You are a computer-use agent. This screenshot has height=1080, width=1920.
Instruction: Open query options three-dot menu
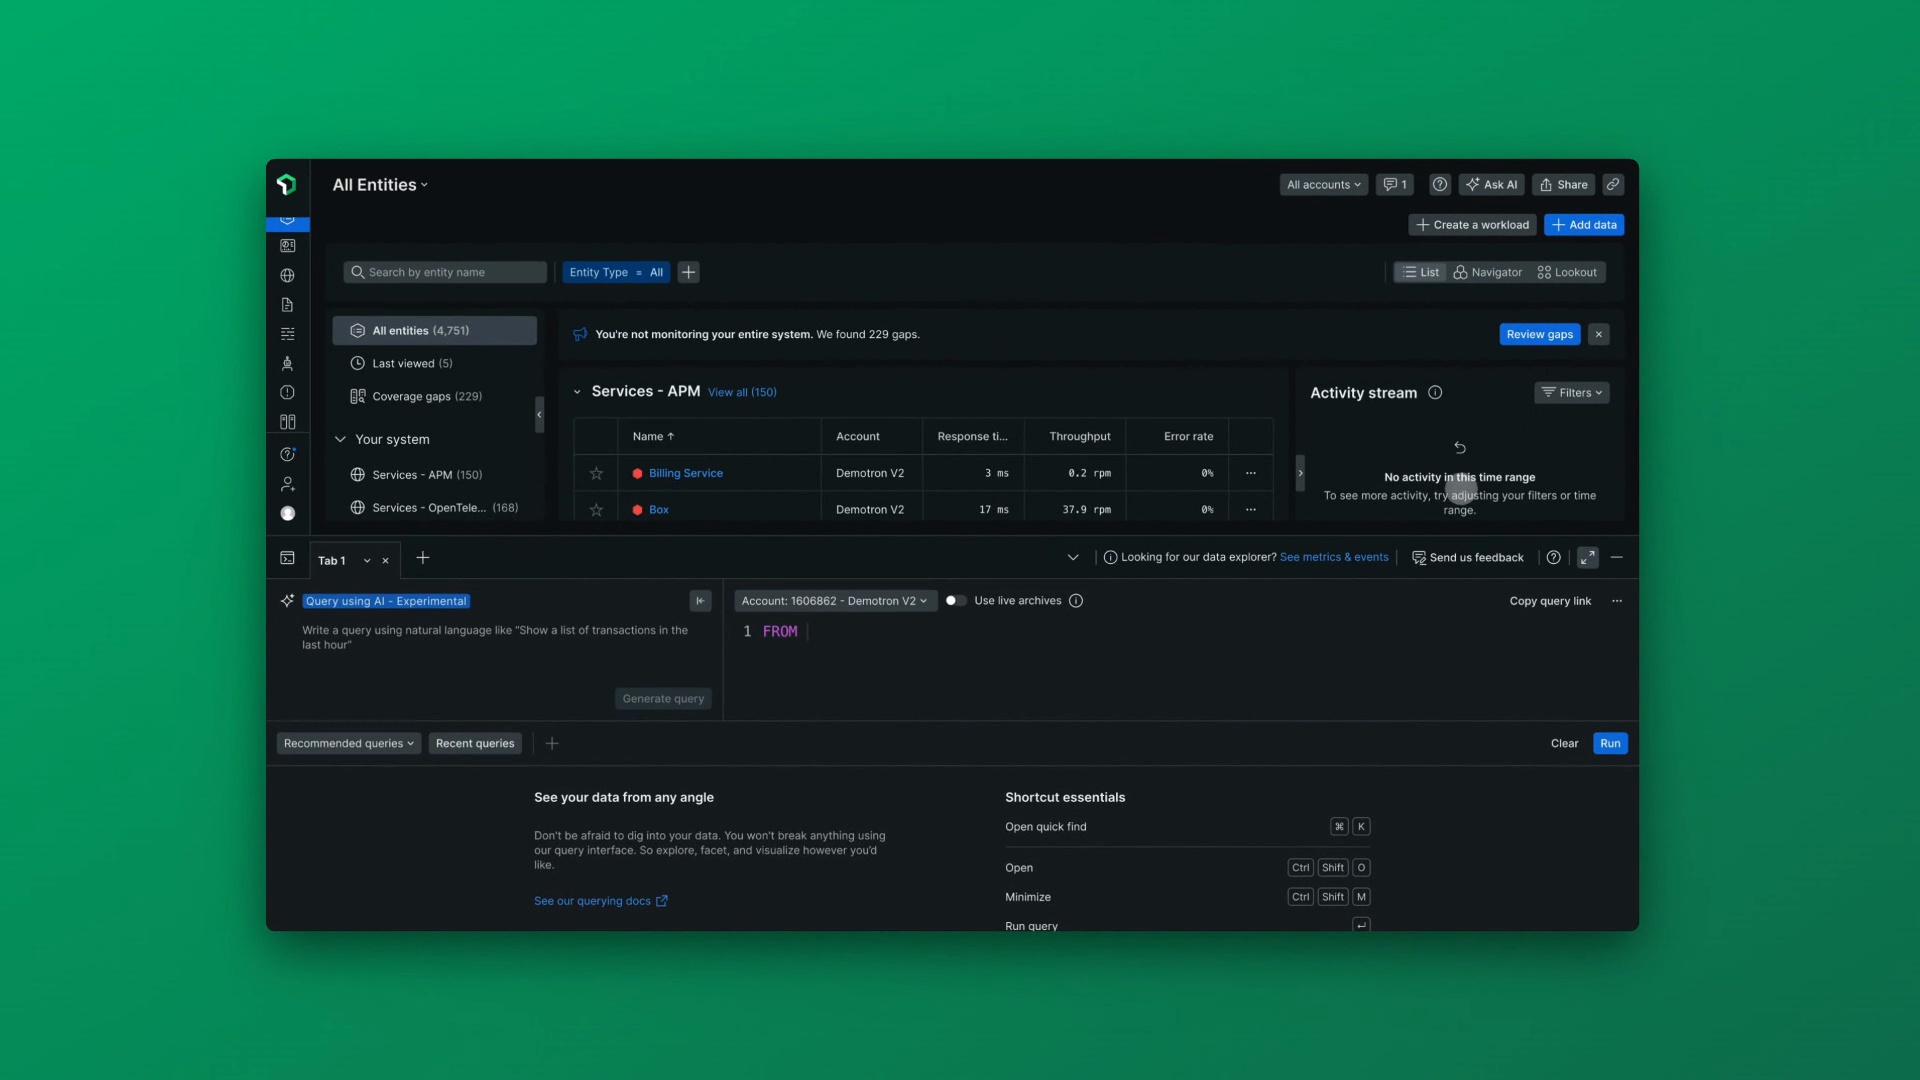click(x=1617, y=601)
